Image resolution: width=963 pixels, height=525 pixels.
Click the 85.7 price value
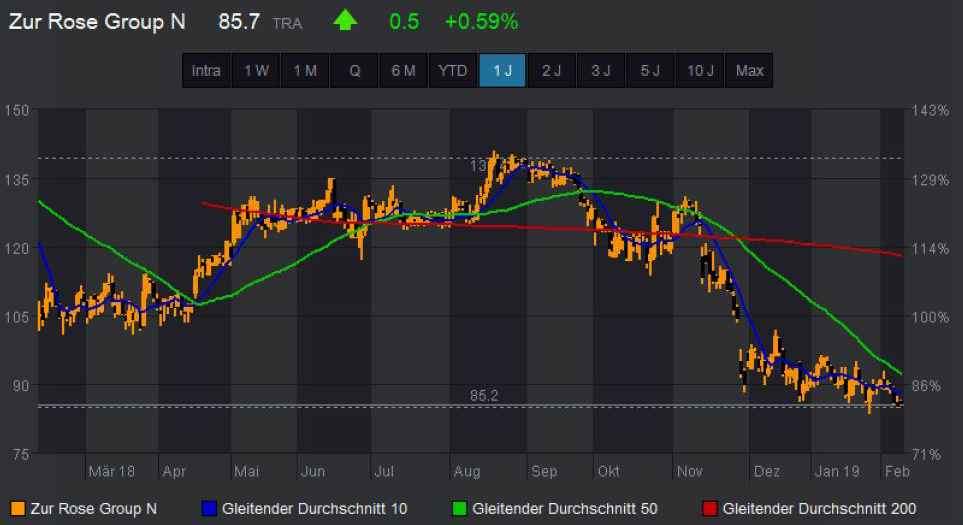239,21
